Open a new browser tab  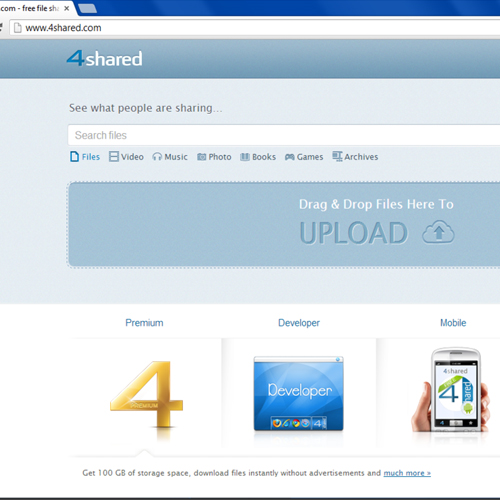click(87, 9)
